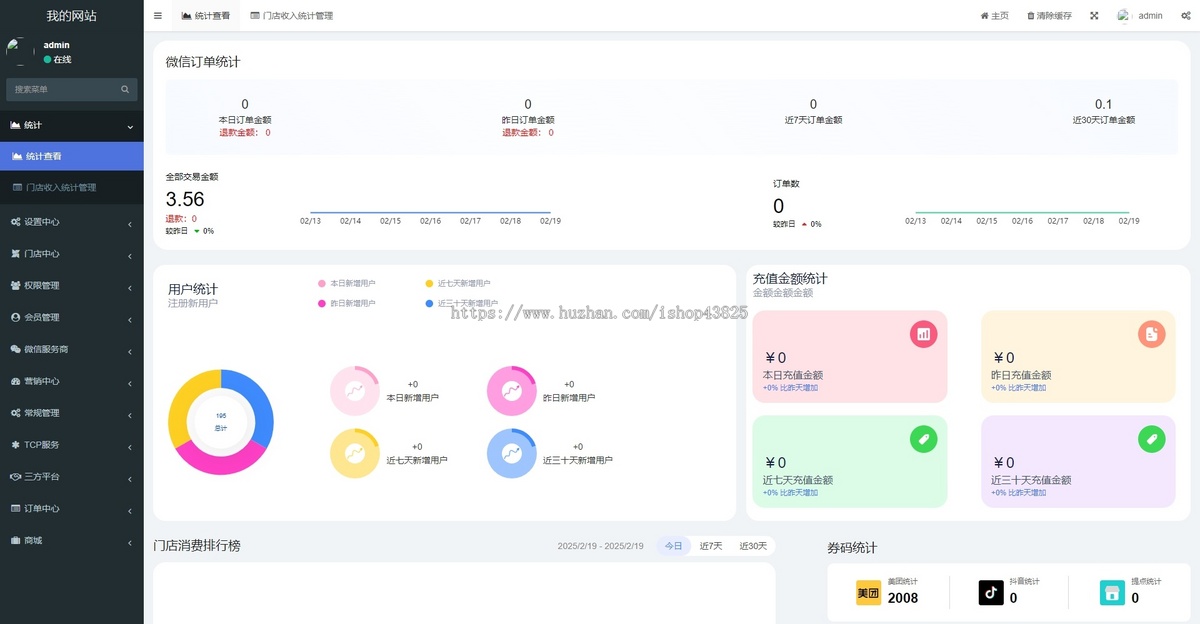Click the 昨日订单金额 label
This screenshot has width=1200, height=624.
[528, 120]
